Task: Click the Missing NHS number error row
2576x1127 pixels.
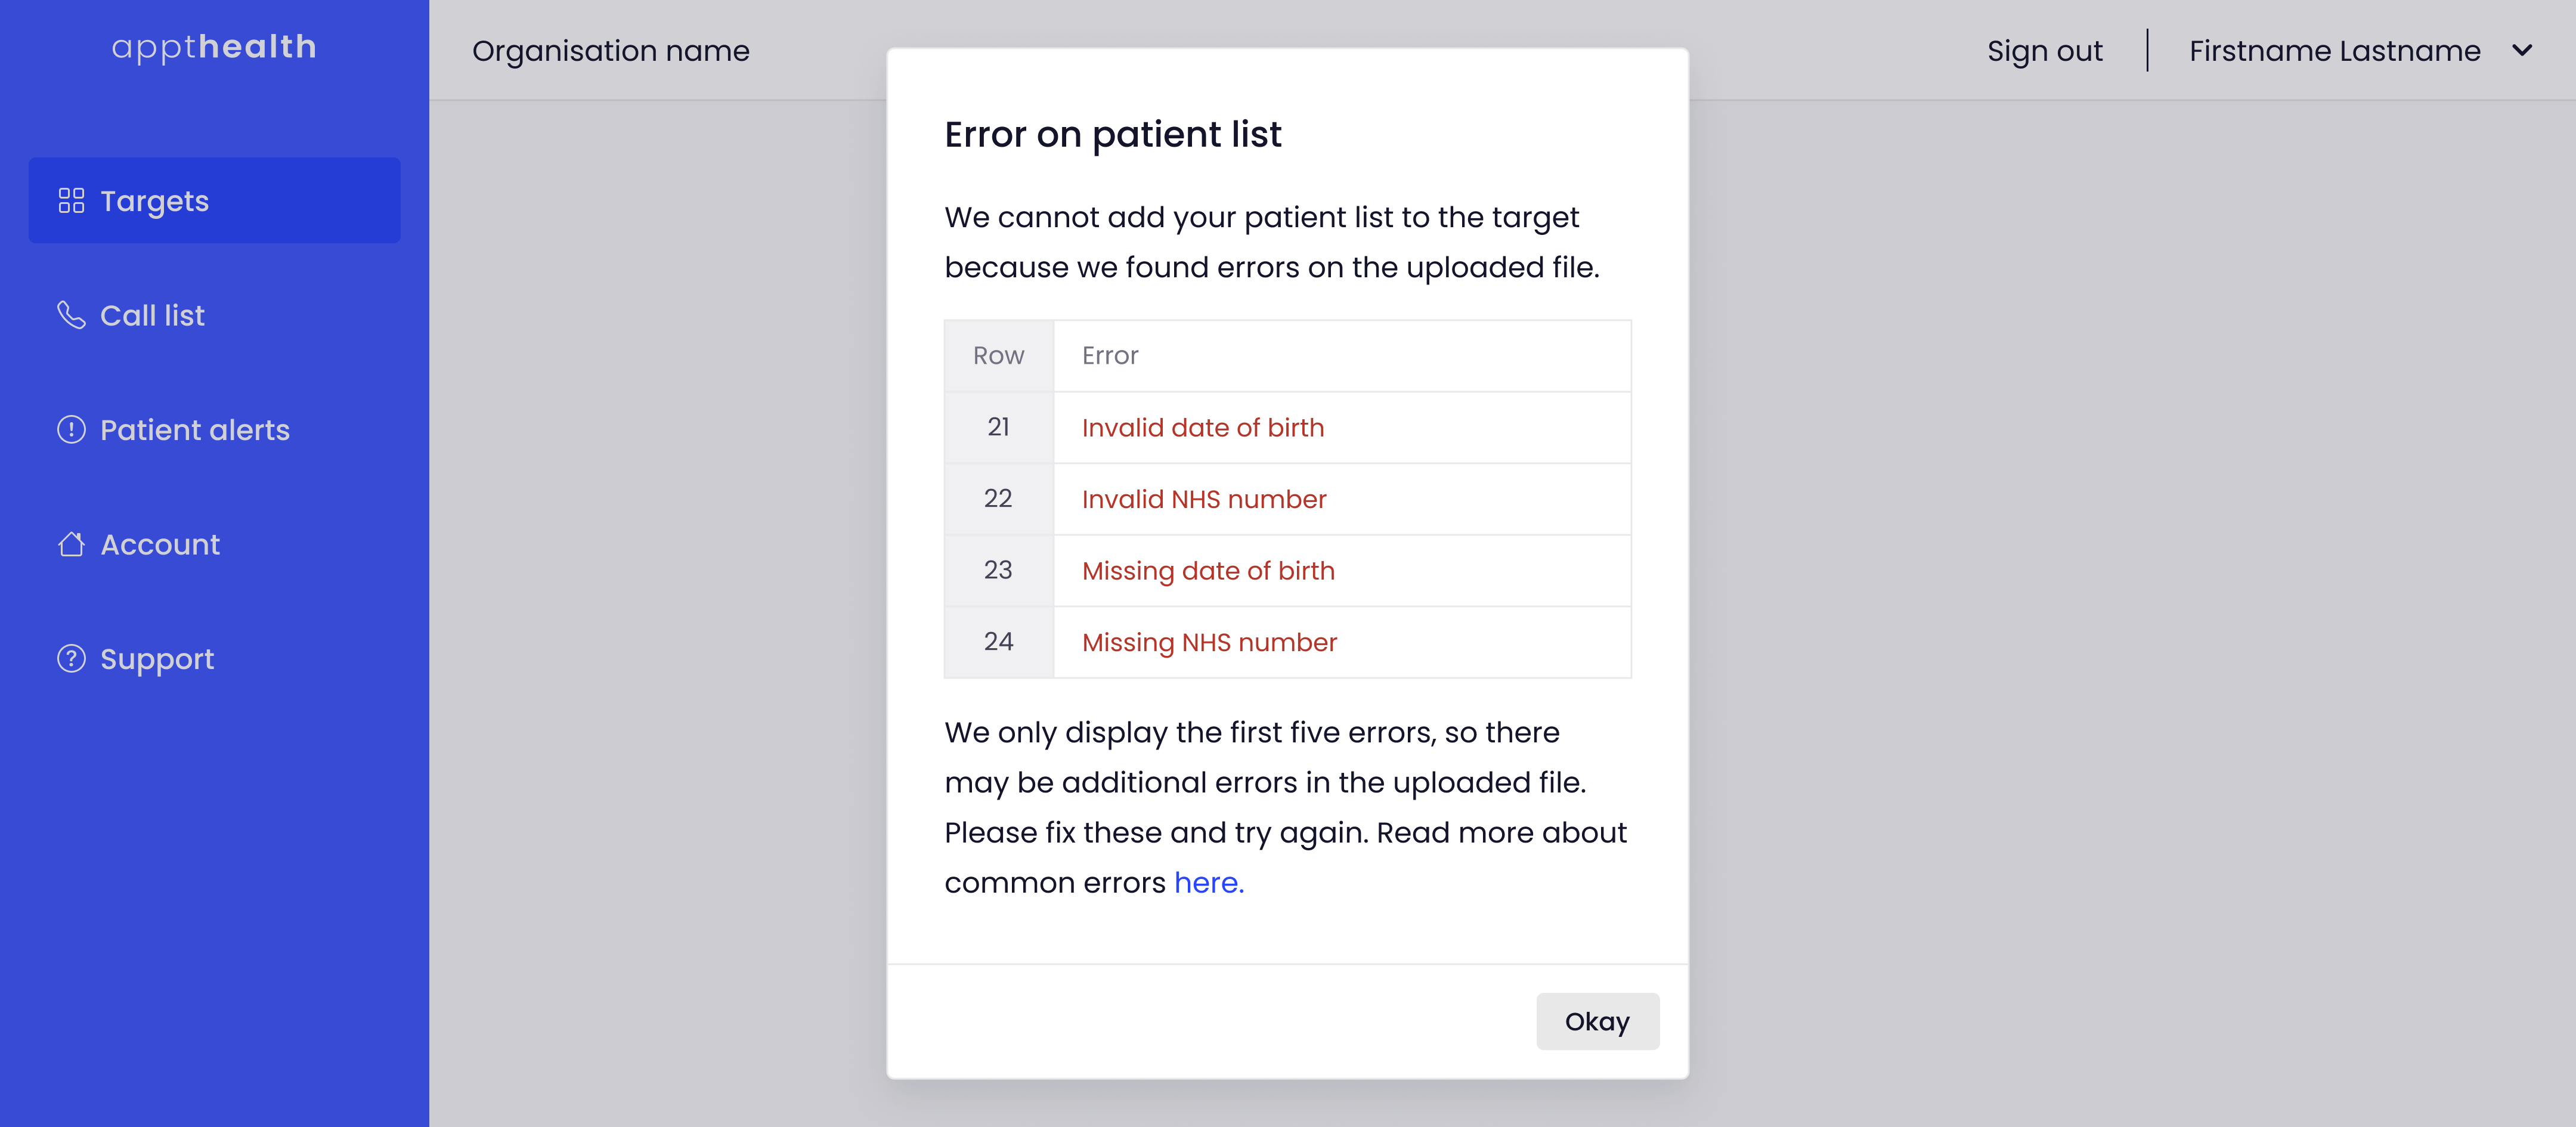Action: tap(1287, 642)
